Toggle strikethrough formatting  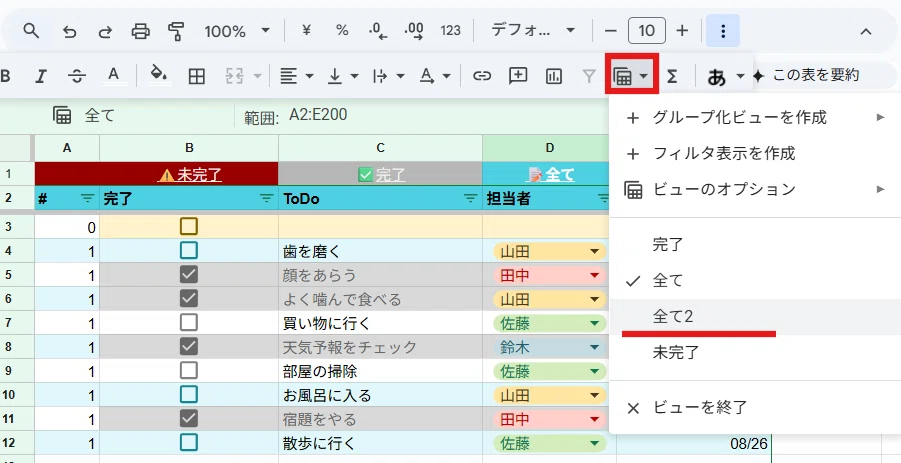[x=76, y=76]
